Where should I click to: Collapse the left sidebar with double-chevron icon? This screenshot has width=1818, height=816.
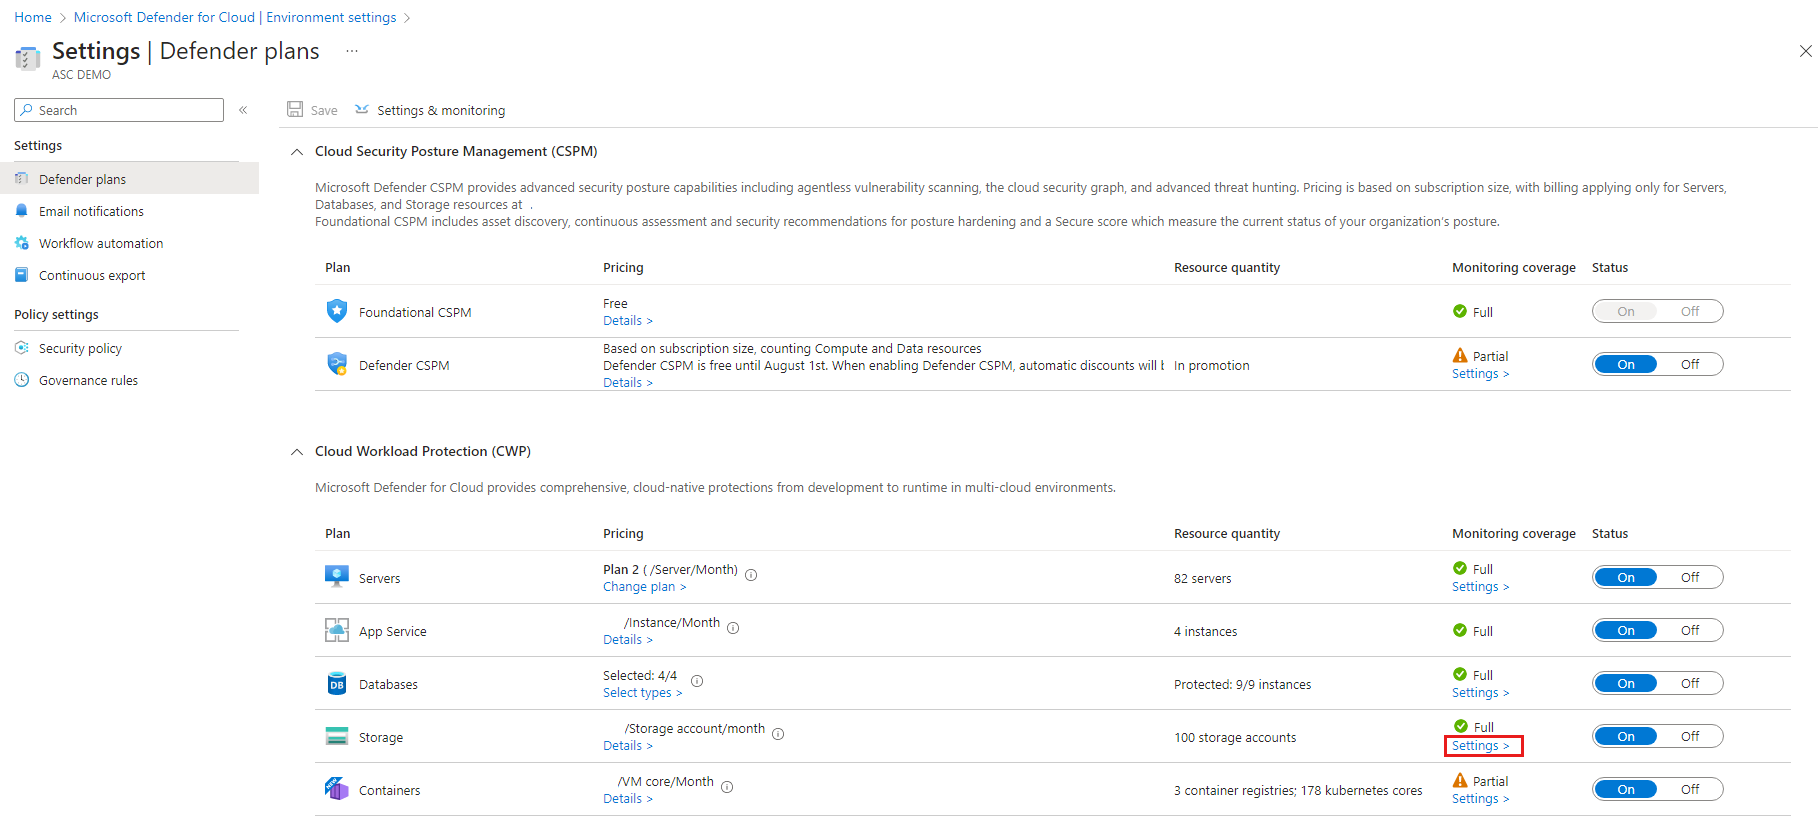(x=243, y=110)
